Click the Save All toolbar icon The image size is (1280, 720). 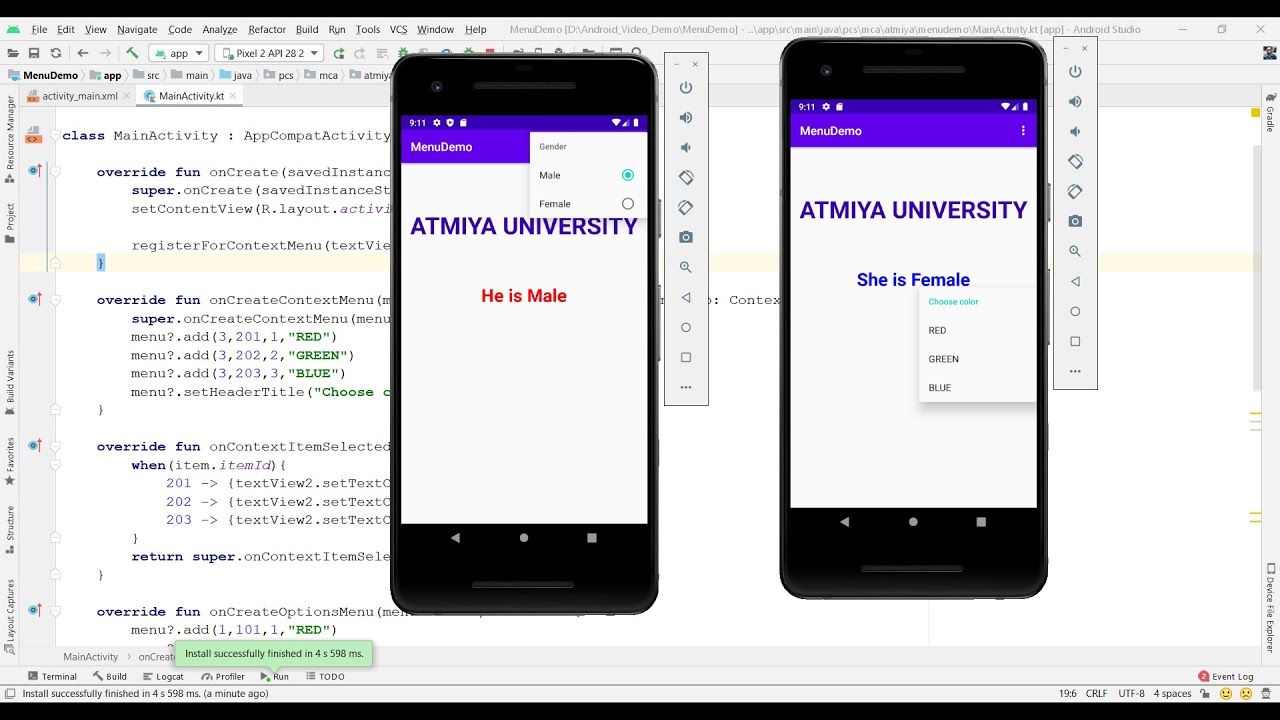(x=34, y=53)
